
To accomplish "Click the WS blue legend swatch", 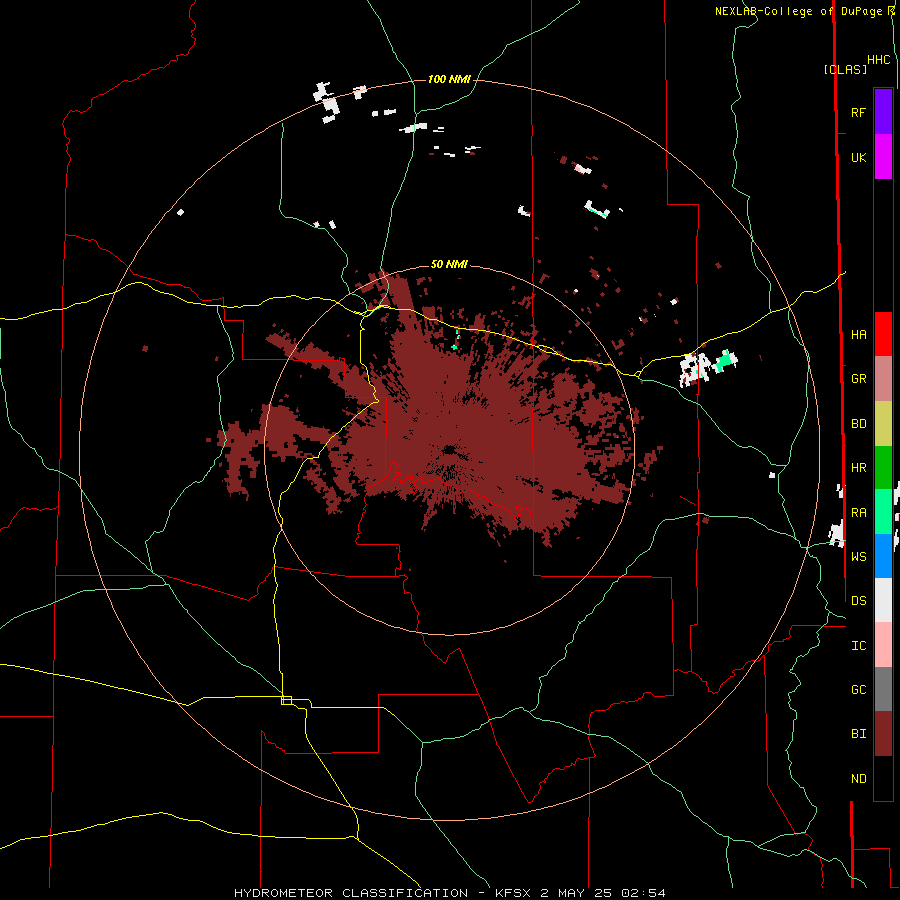I will 883,556.
